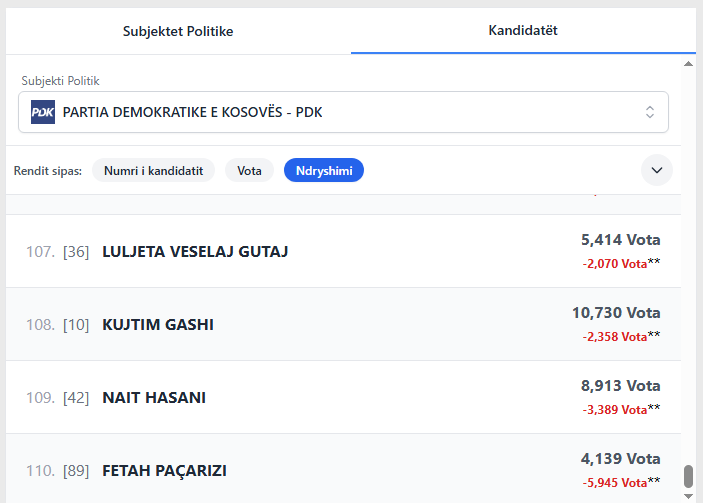703x503 pixels.
Task: Click candidate Nait Hasani
Action: click(x=154, y=397)
